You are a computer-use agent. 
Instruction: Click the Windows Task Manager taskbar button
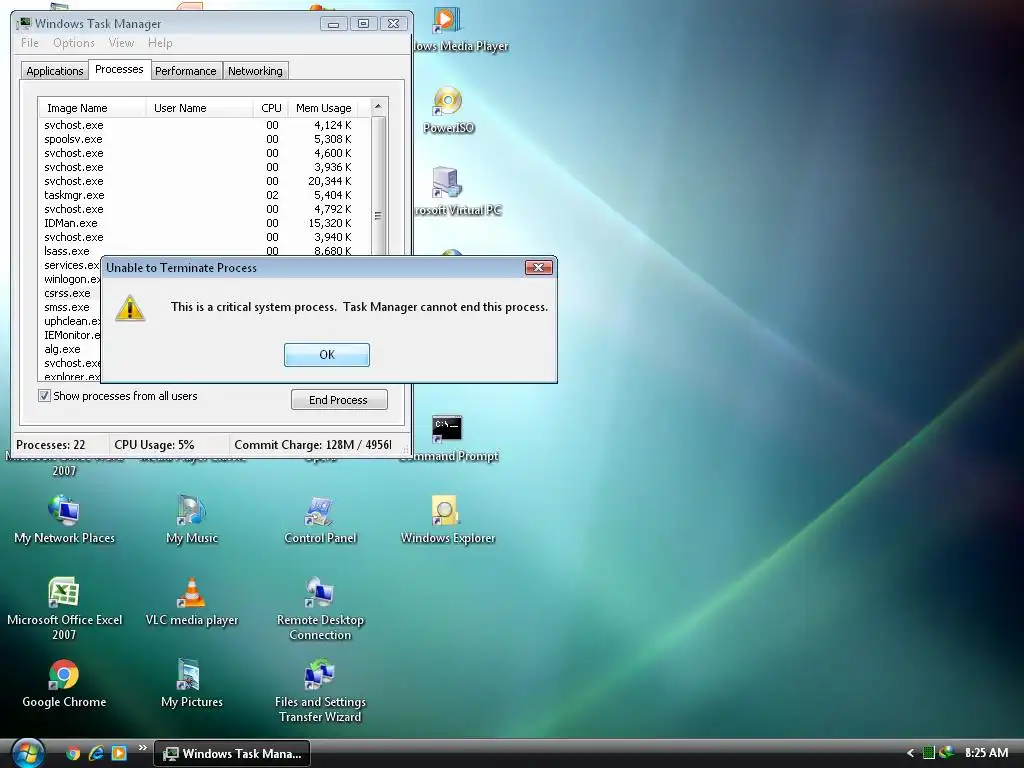(x=232, y=754)
